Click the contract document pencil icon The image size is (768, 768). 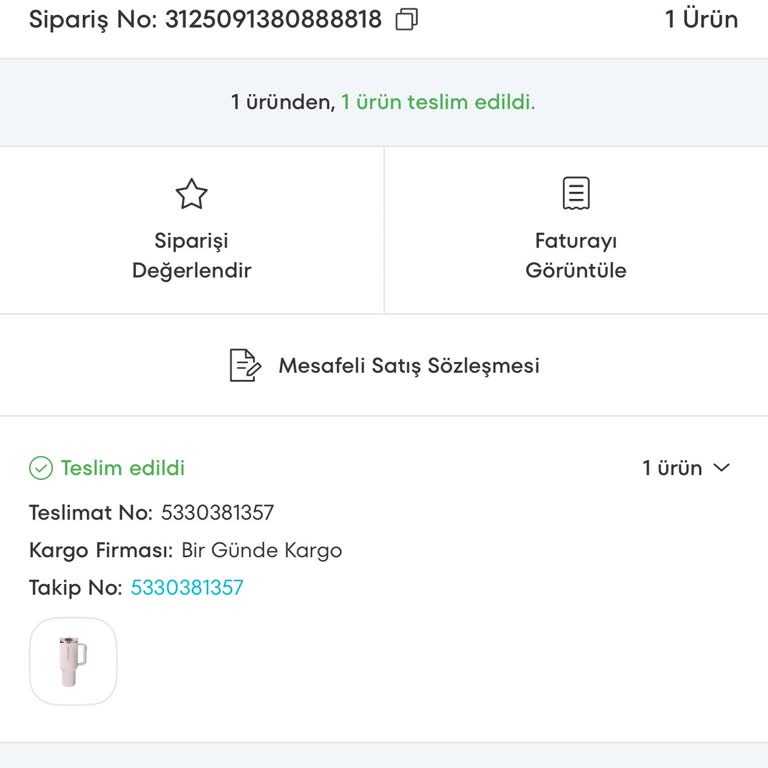pos(245,365)
